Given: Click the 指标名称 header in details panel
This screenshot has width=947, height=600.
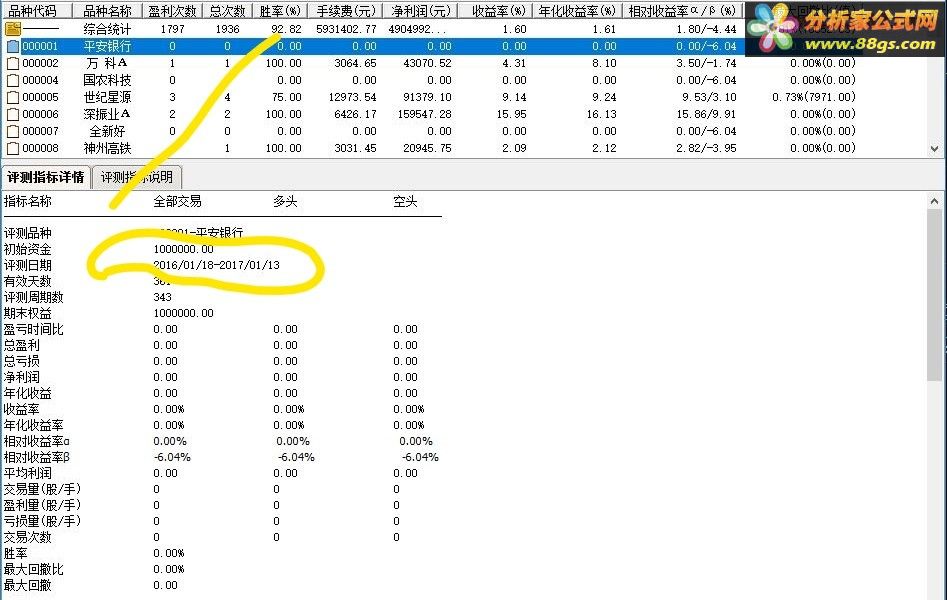Looking at the screenshot, I should (x=28, y=201).
